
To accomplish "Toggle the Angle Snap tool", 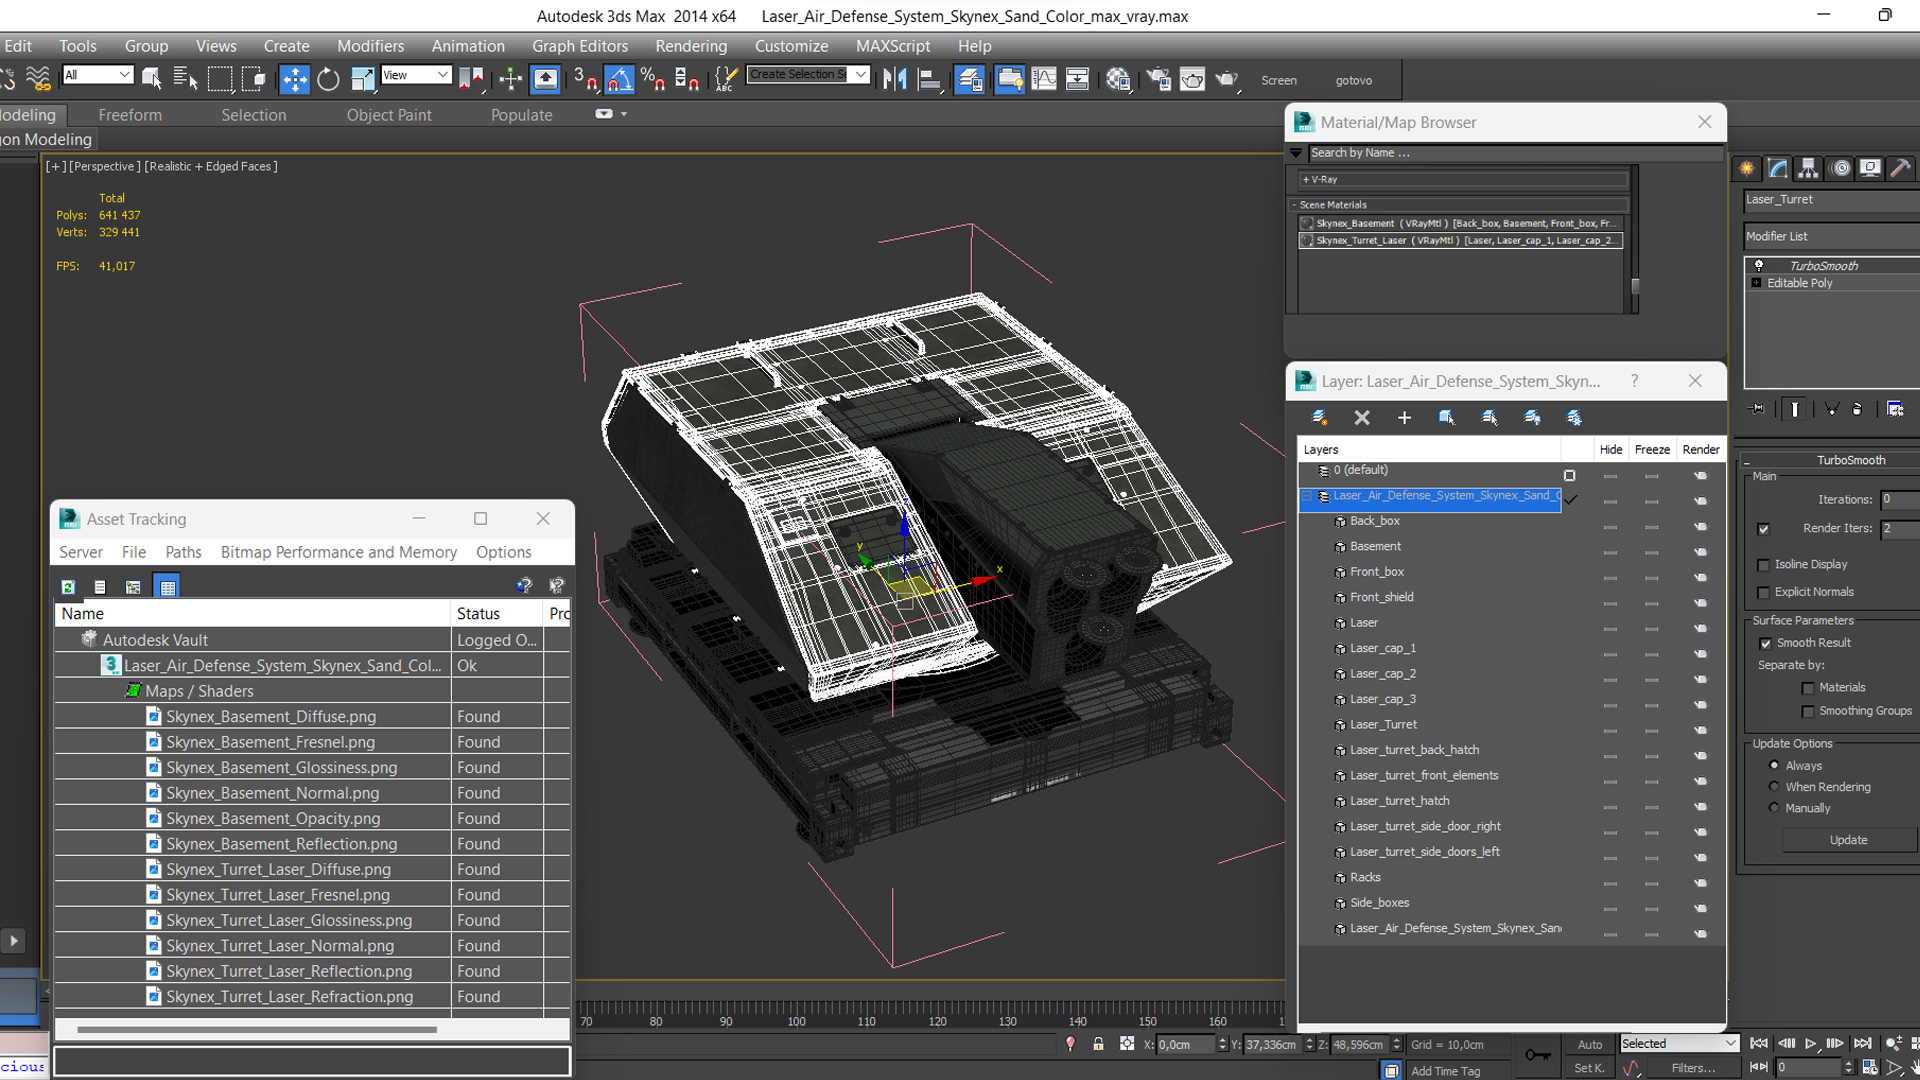I will [x=619, y=79].
